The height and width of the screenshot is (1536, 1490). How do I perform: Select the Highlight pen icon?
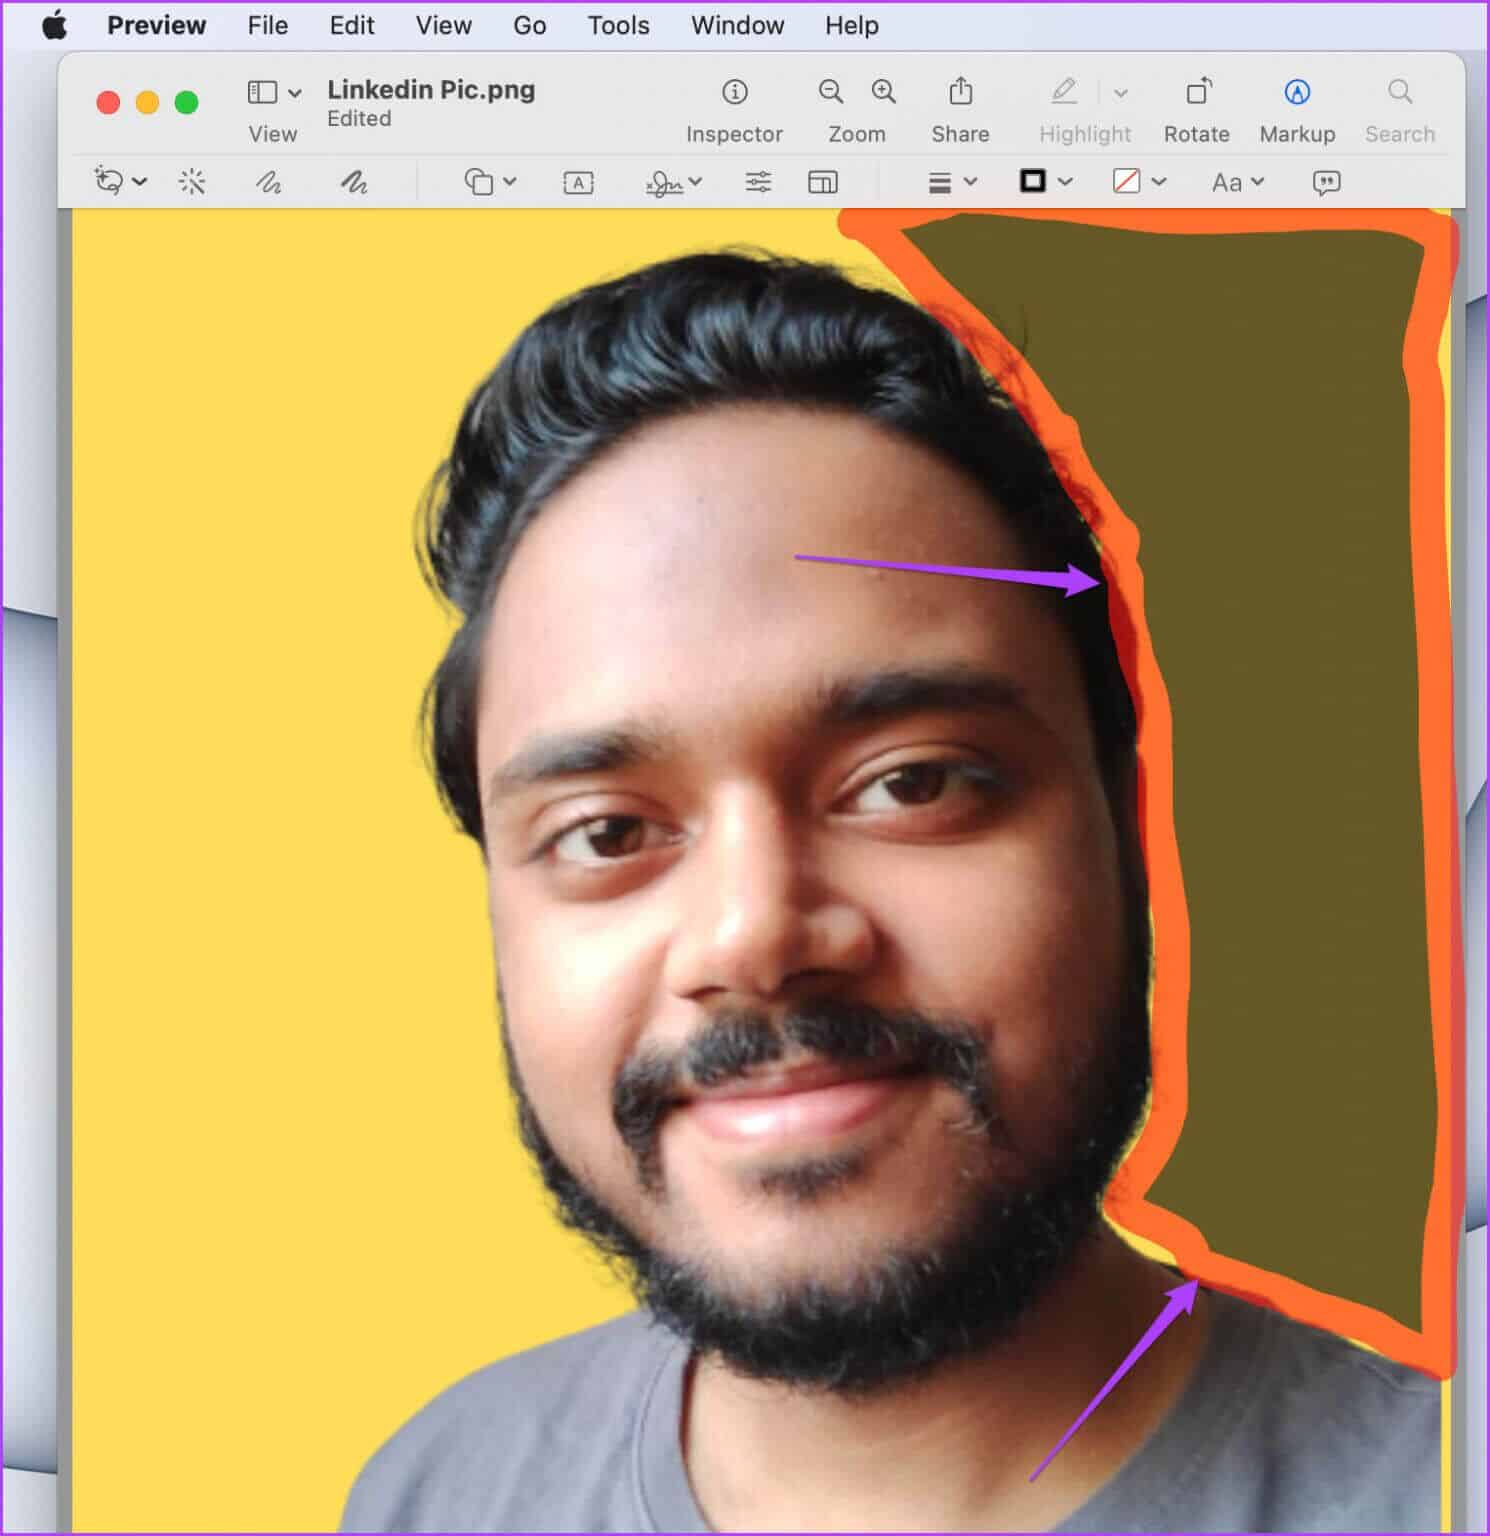pyautogui.click(x=1064, y=92)
